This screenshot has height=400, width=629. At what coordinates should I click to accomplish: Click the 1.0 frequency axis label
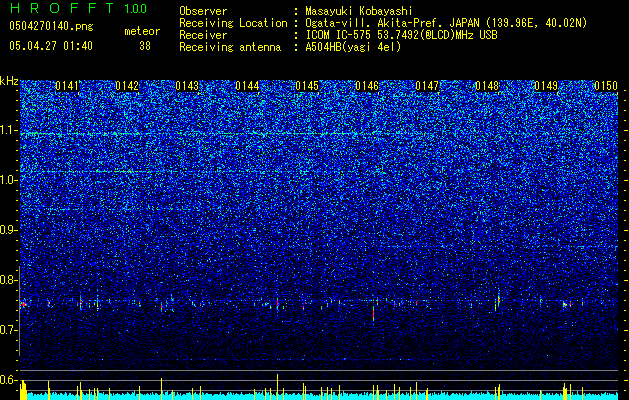point(9,180)
